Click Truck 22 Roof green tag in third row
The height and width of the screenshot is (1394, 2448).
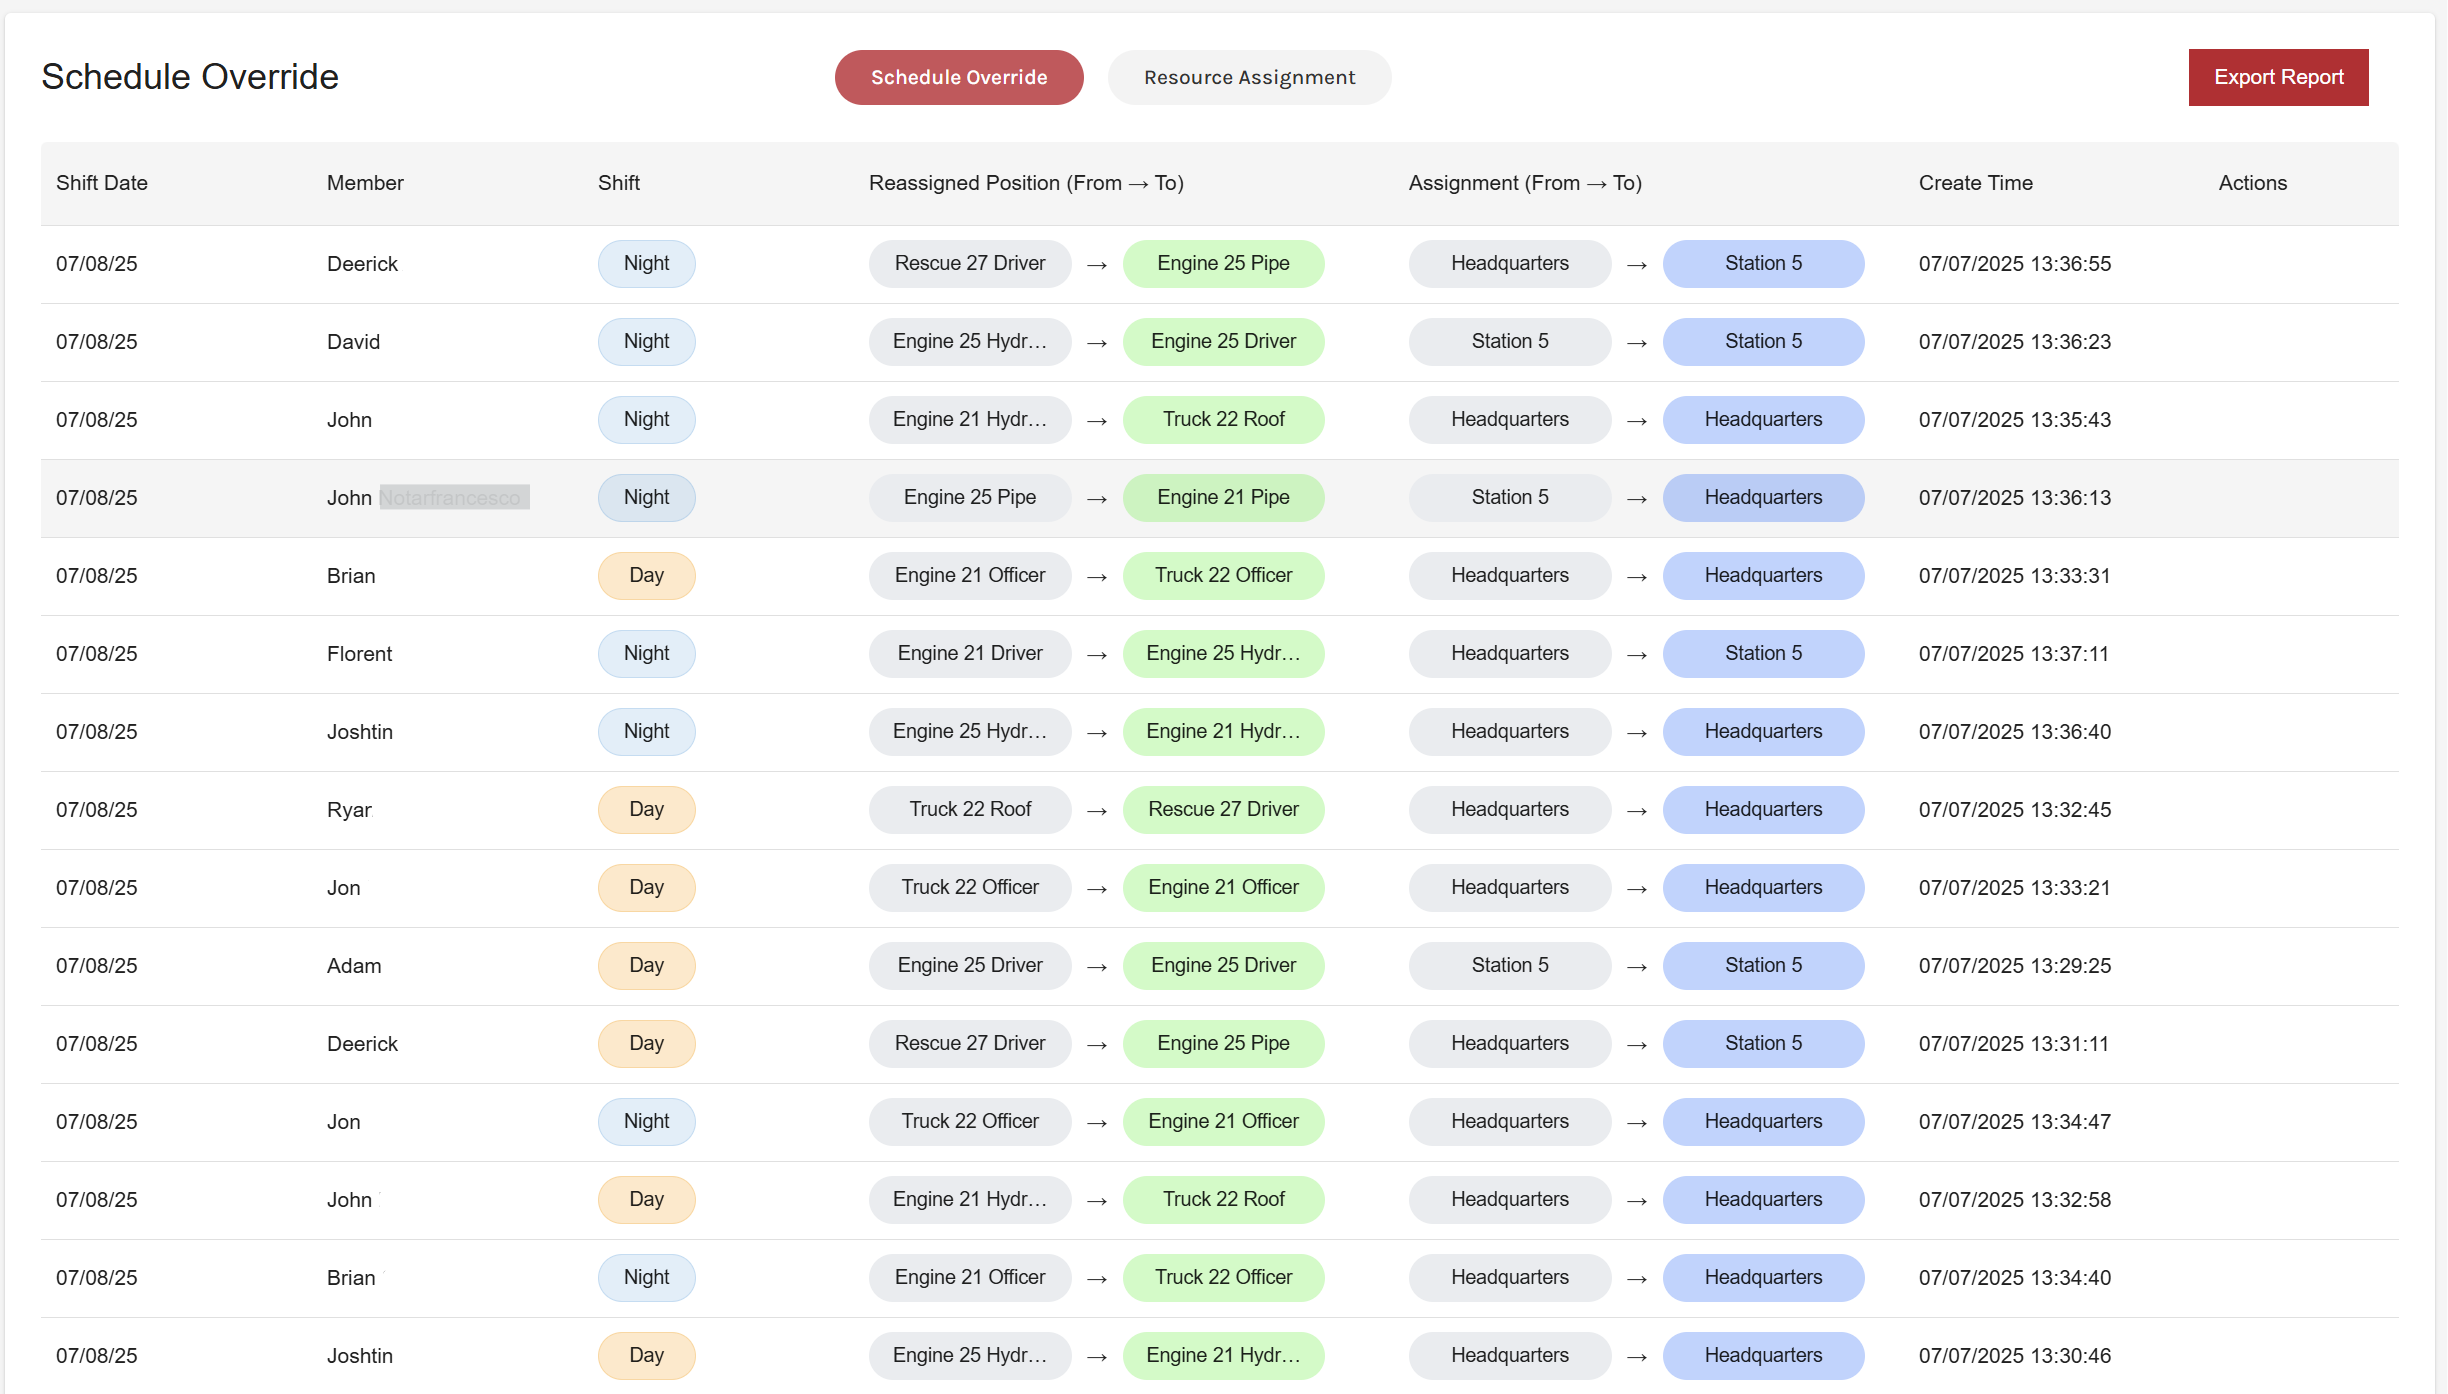[1222, 419]
